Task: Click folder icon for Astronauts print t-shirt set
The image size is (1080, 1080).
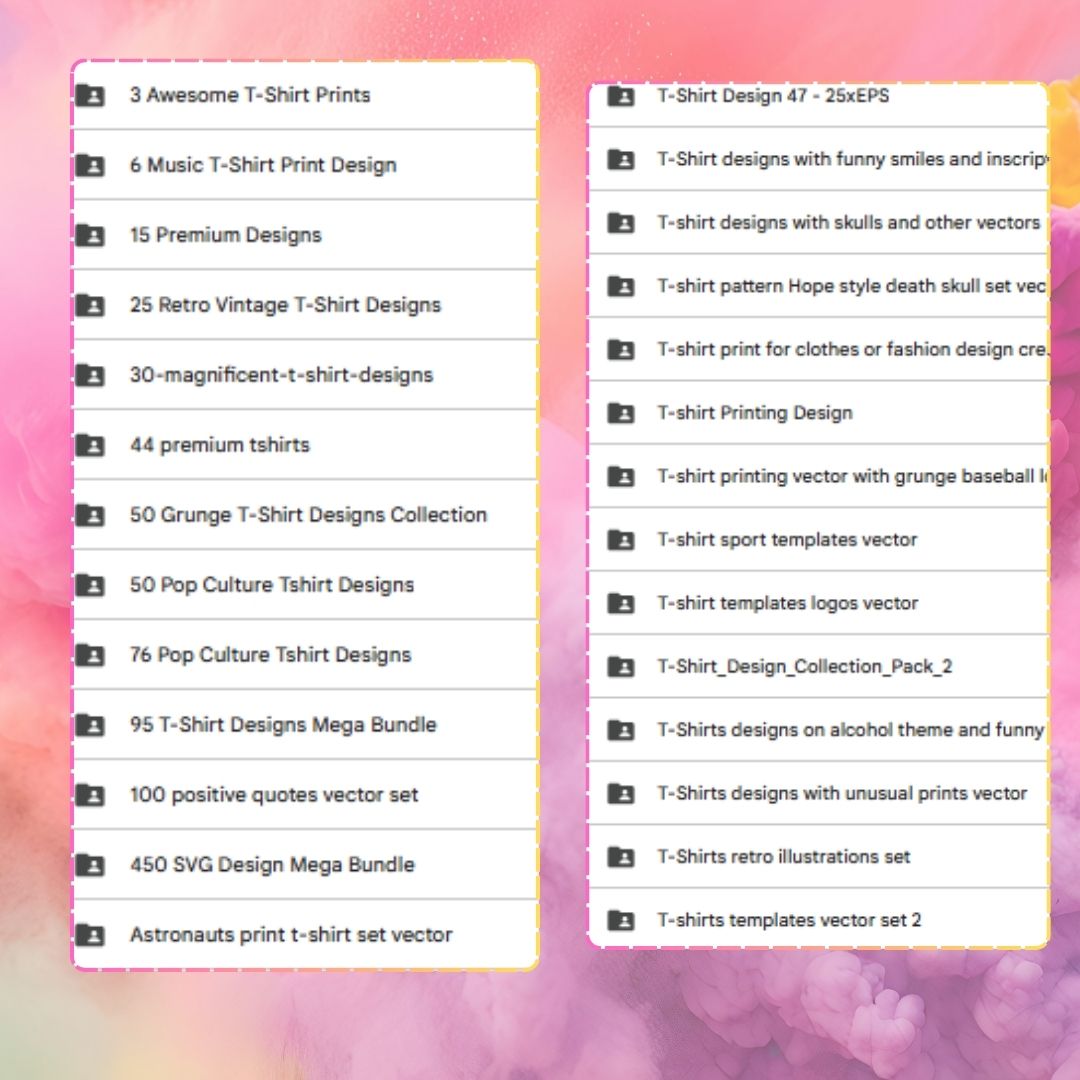Action: [x=90, y=935]
